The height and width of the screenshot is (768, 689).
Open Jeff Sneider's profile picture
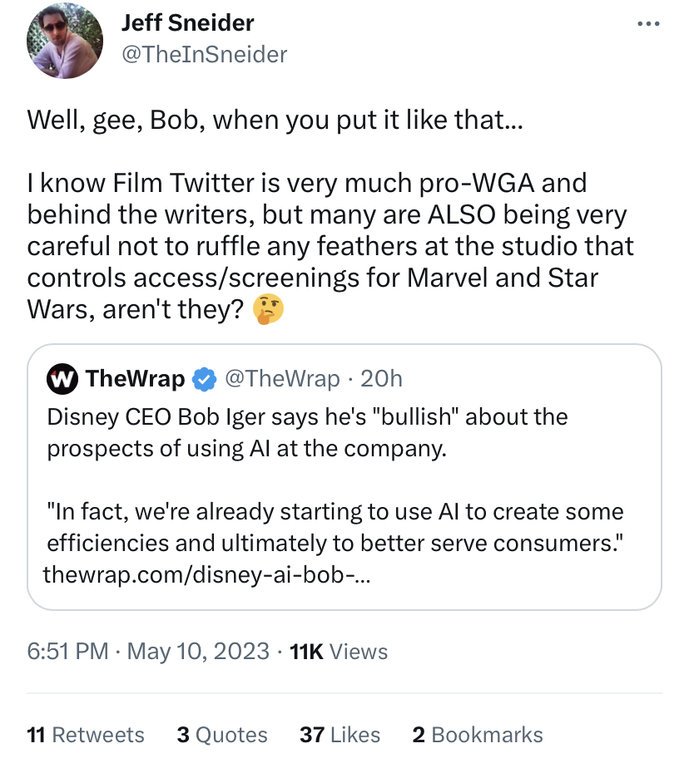pos(64,41)
